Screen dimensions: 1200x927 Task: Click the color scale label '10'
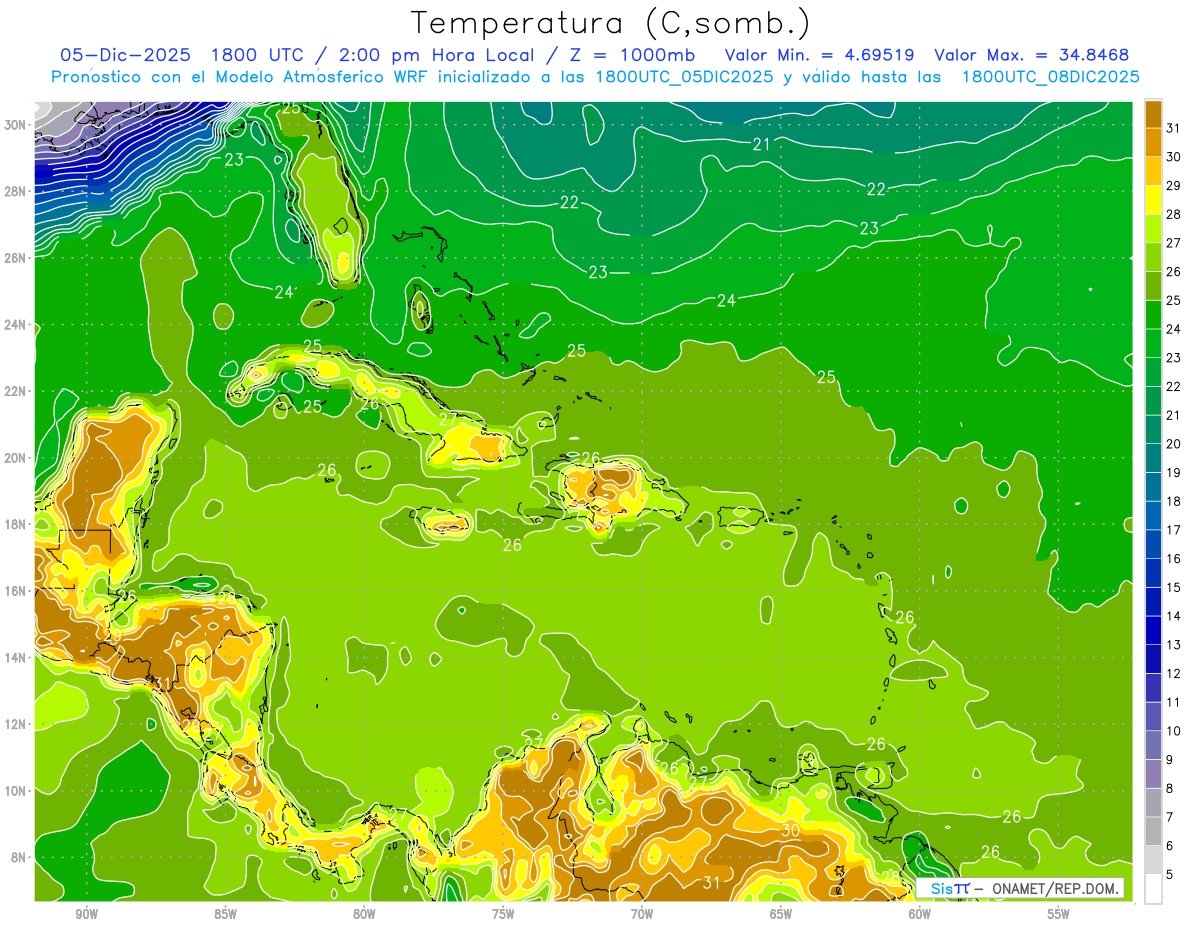click(1173, 732)
